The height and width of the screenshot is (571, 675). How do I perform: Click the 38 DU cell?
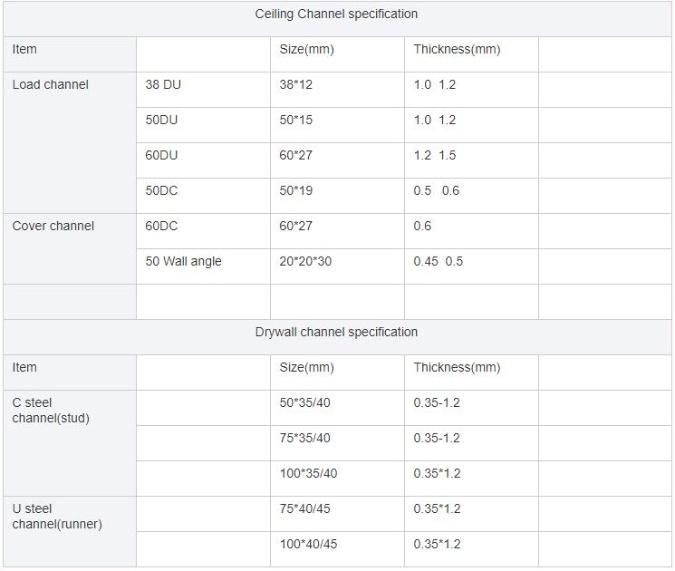coord(164,85)
